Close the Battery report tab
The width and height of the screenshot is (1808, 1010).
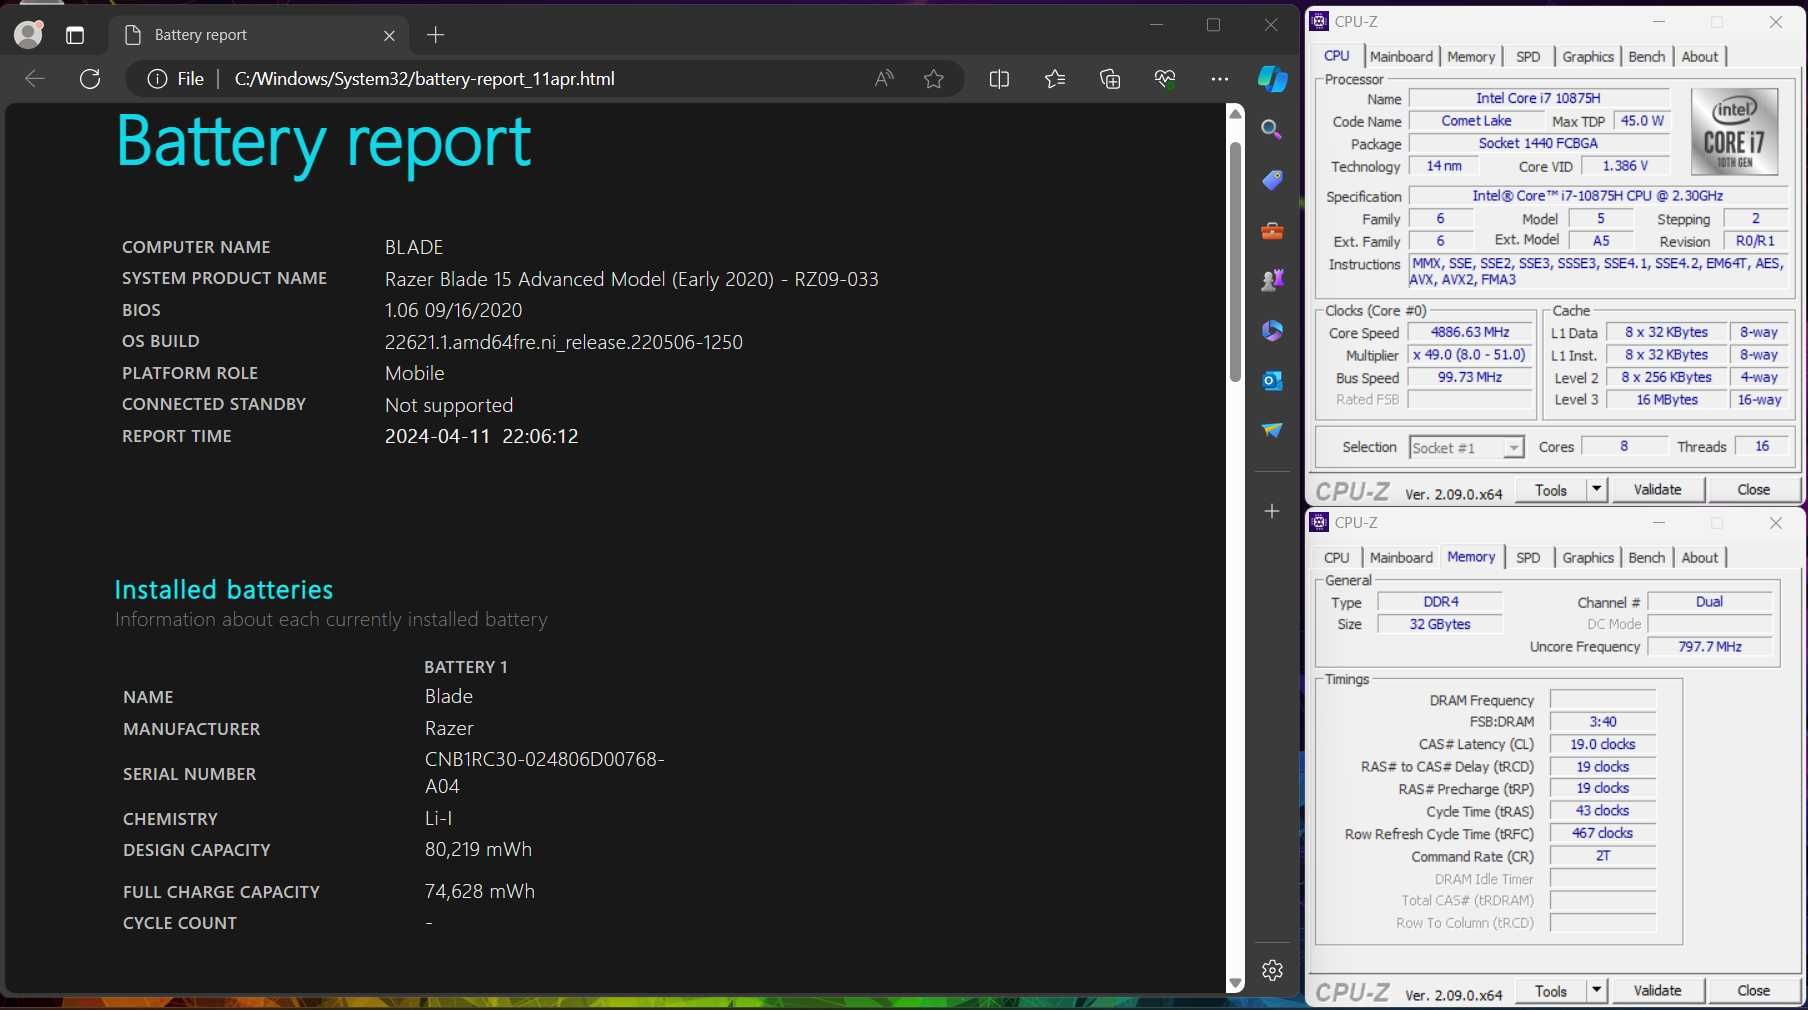click(389, 35)
